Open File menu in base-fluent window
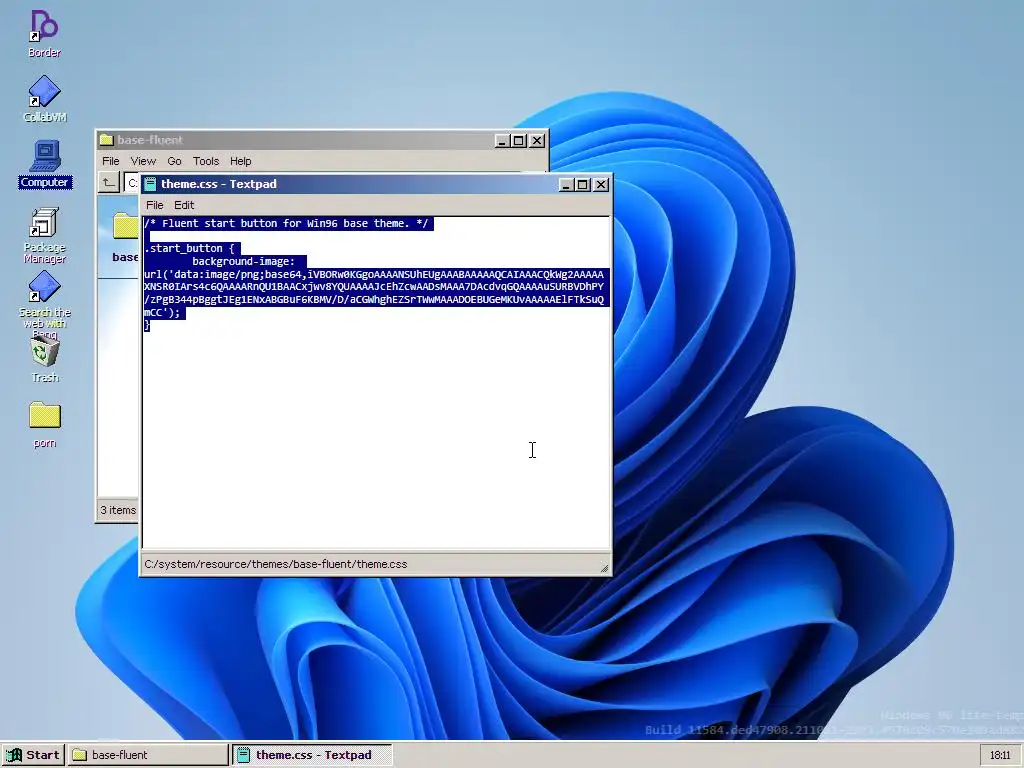 point(110,161)
